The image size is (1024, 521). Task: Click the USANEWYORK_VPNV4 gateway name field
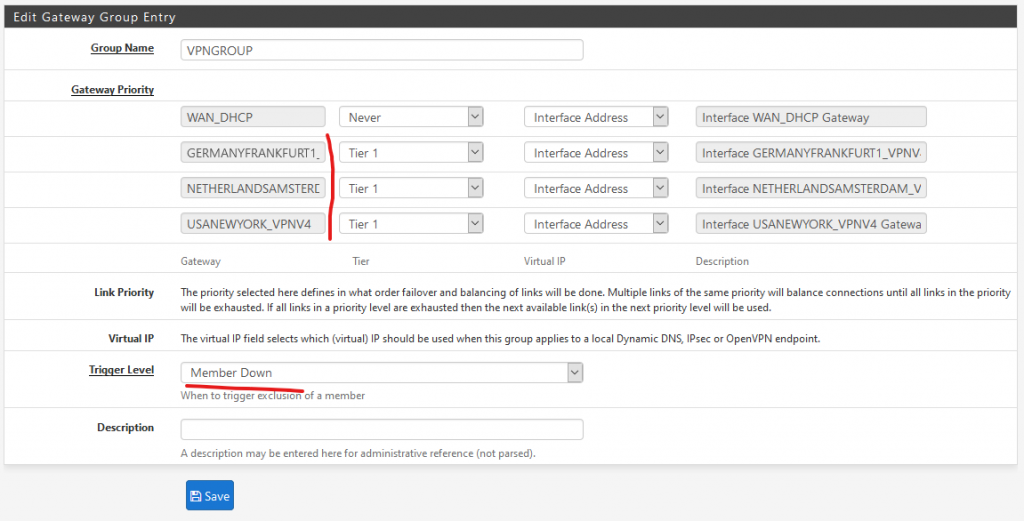tap(253, 224)
